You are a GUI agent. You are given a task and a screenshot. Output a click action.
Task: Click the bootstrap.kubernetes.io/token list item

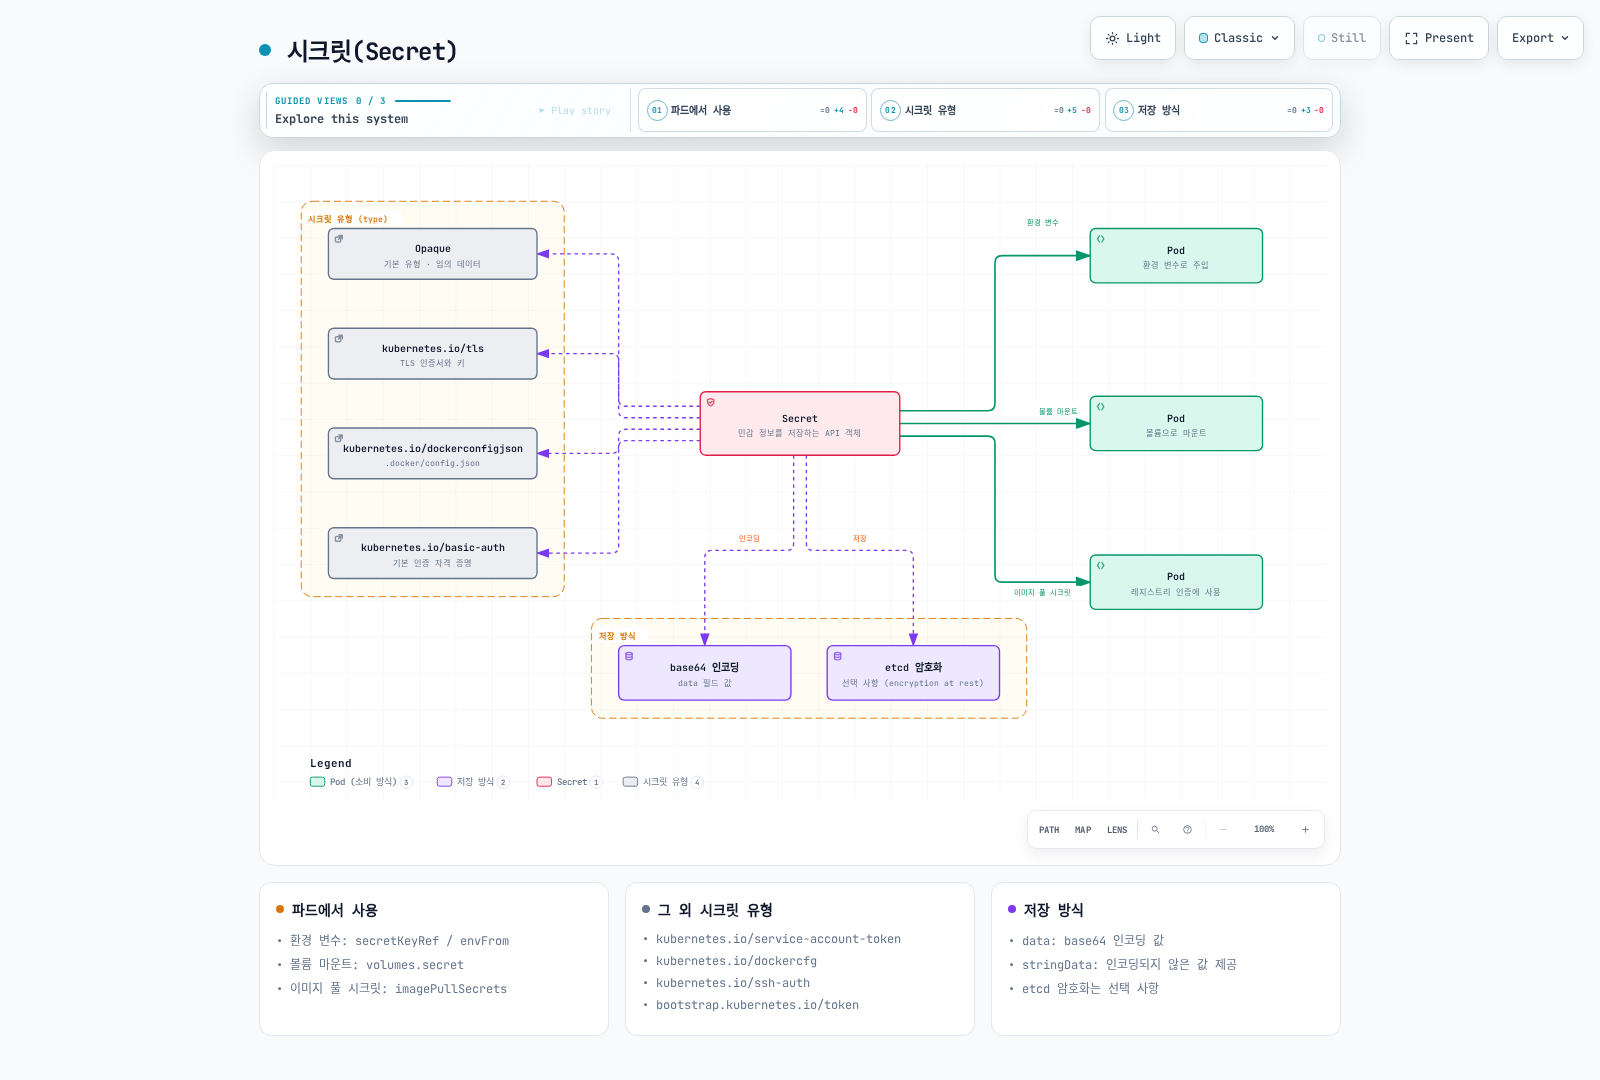coord(757,1005)
